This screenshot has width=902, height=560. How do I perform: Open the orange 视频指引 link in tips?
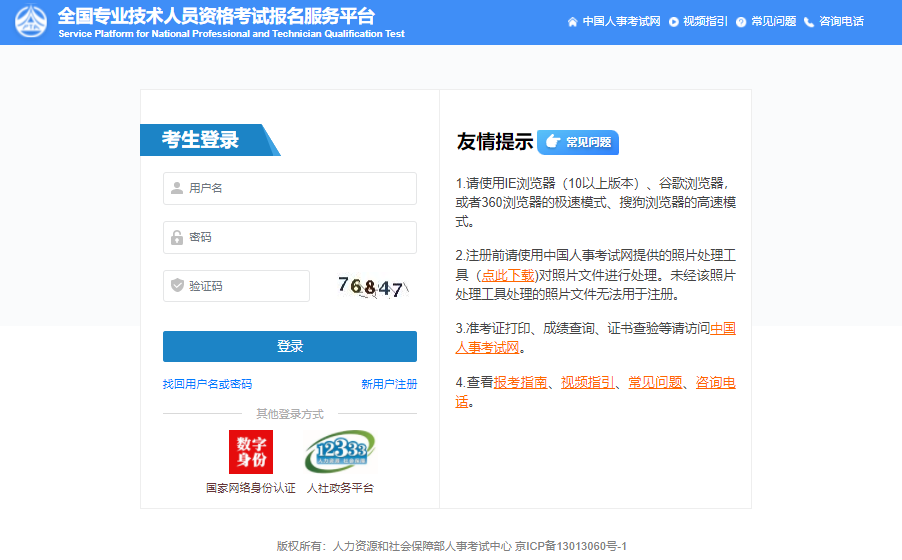tap(588, 382)
